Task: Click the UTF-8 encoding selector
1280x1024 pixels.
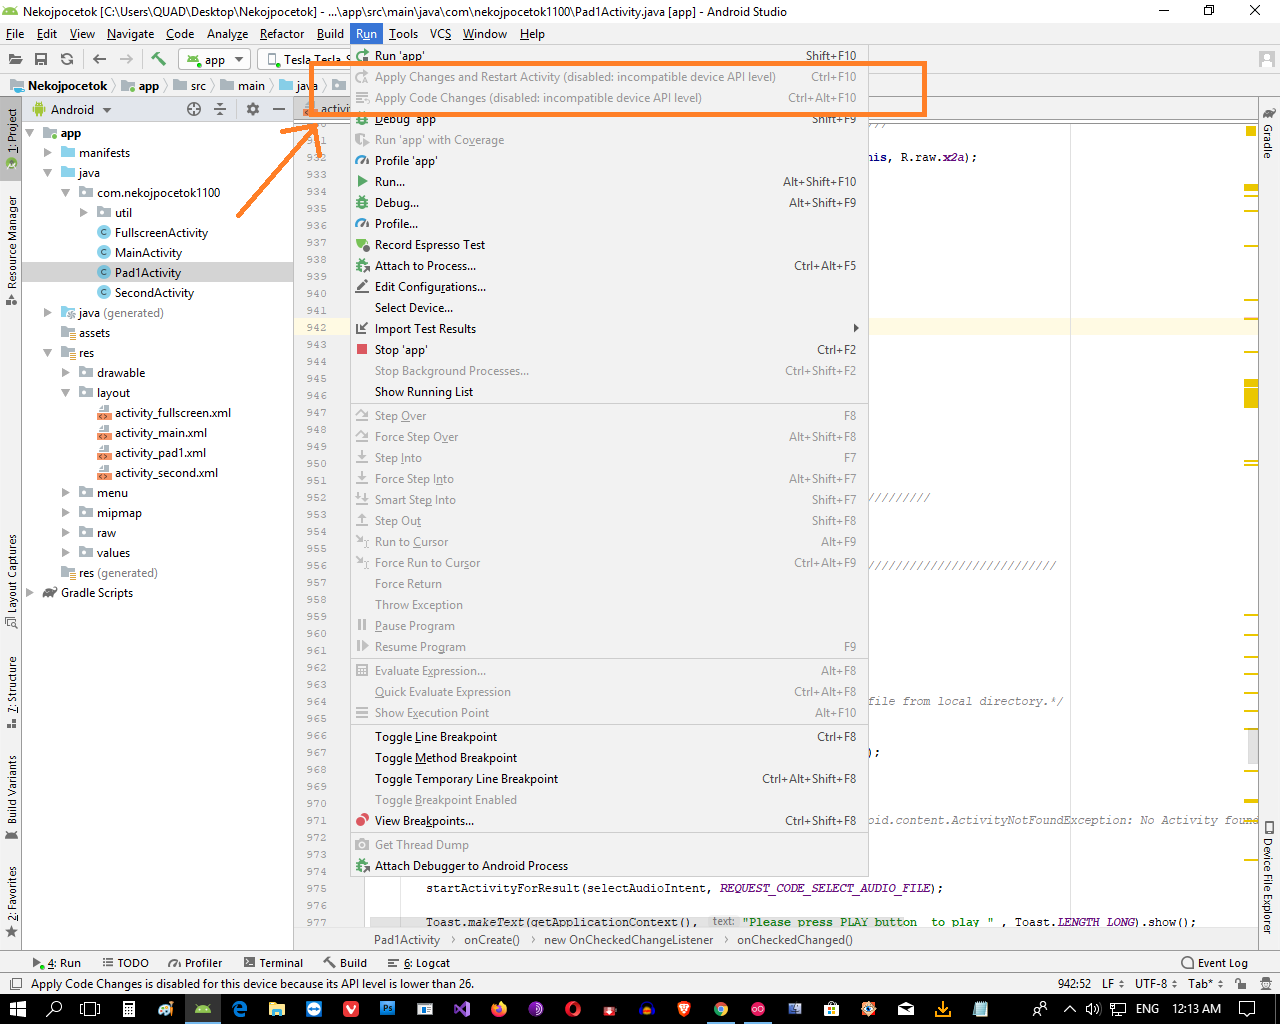Action: pos(1155,984)
